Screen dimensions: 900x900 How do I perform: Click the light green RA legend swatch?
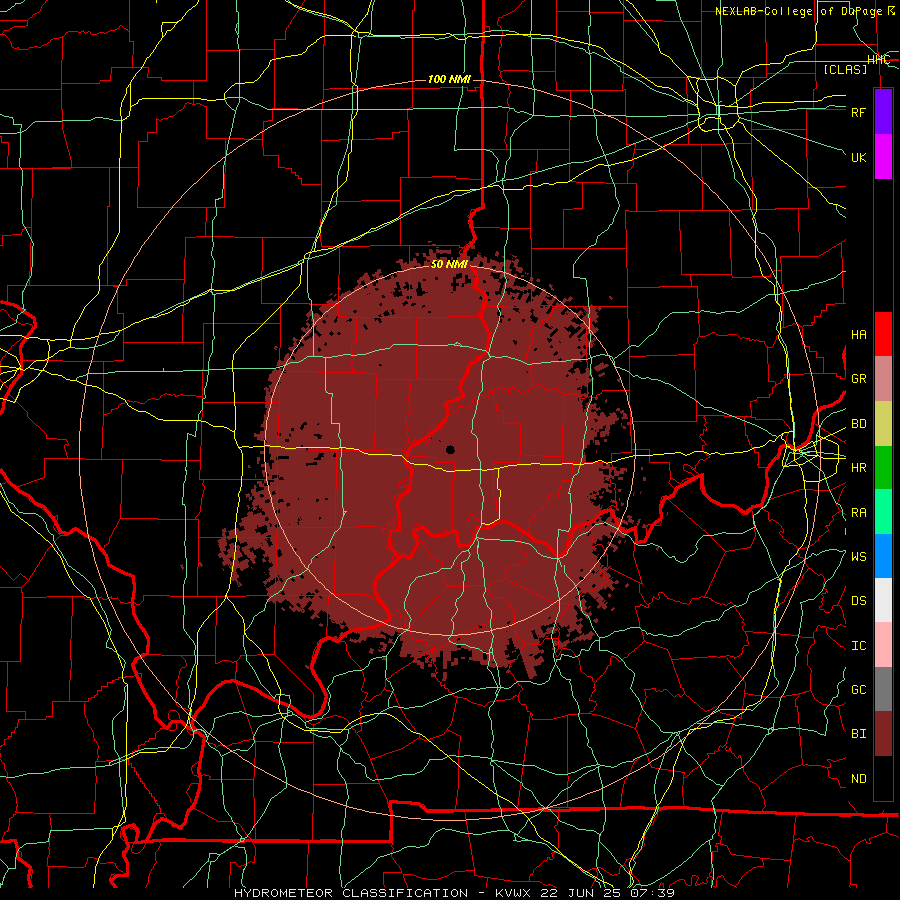pyautogui.click(x=883, y=512)
